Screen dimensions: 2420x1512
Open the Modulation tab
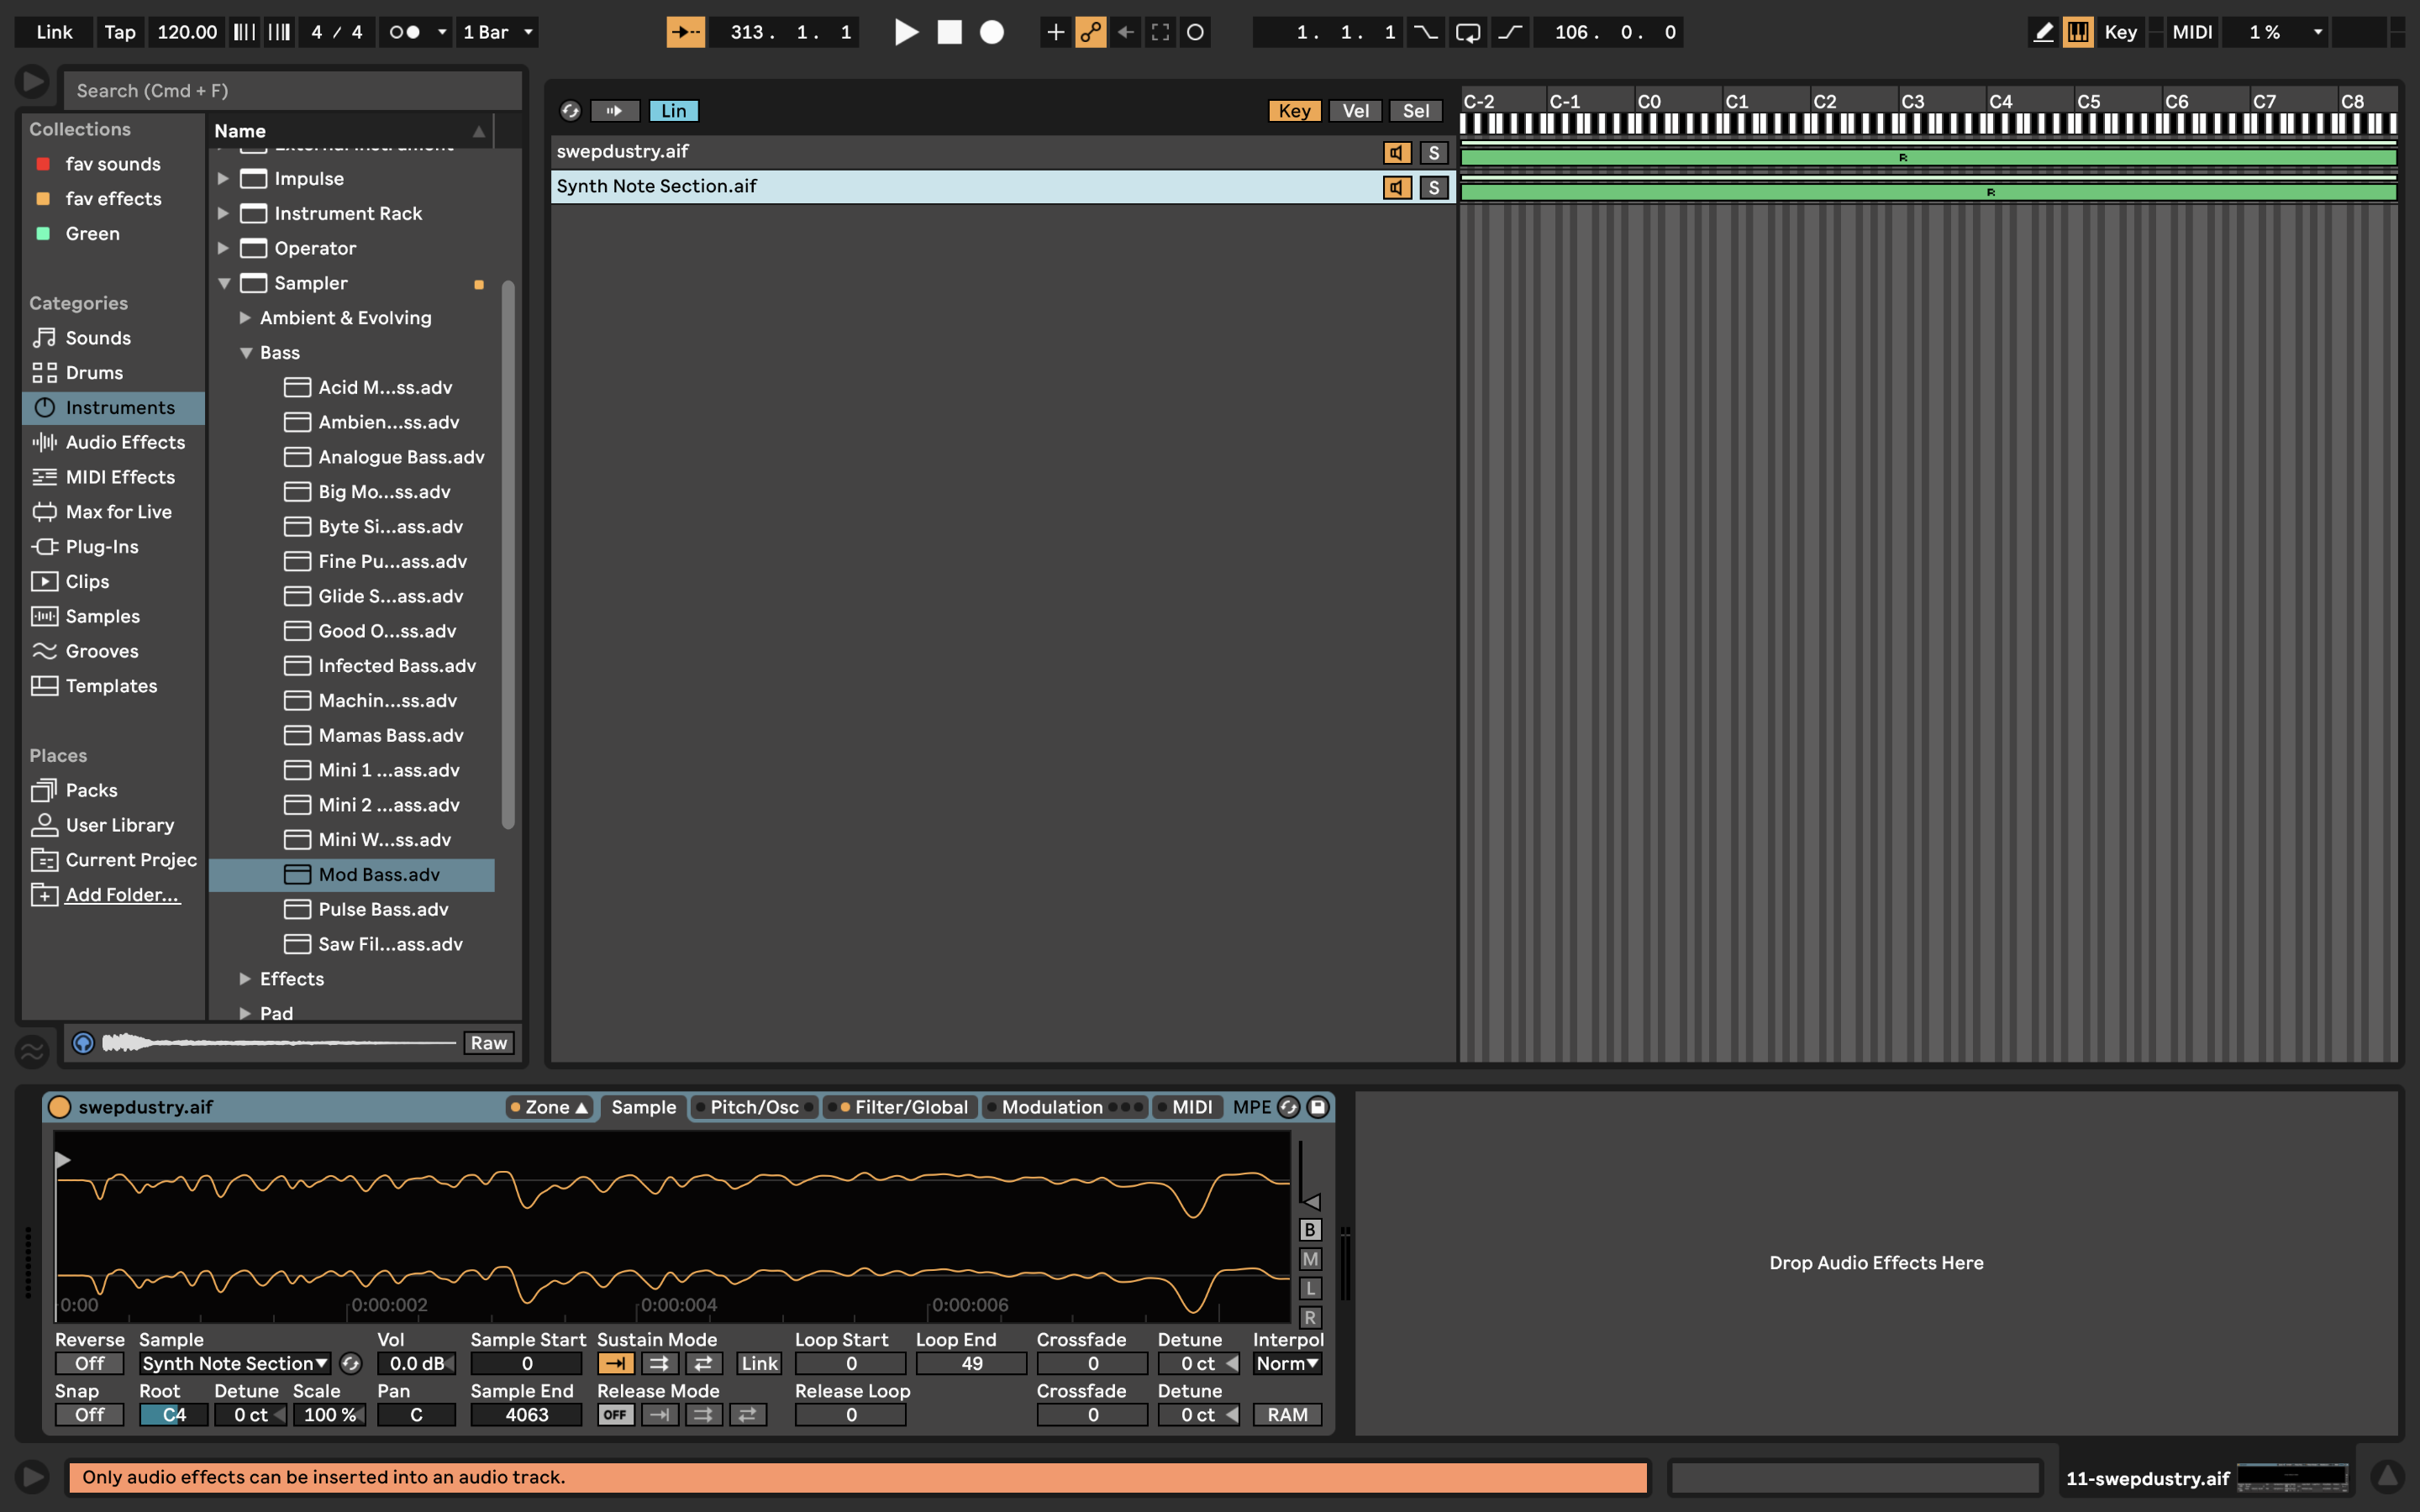[1052, 1107]
